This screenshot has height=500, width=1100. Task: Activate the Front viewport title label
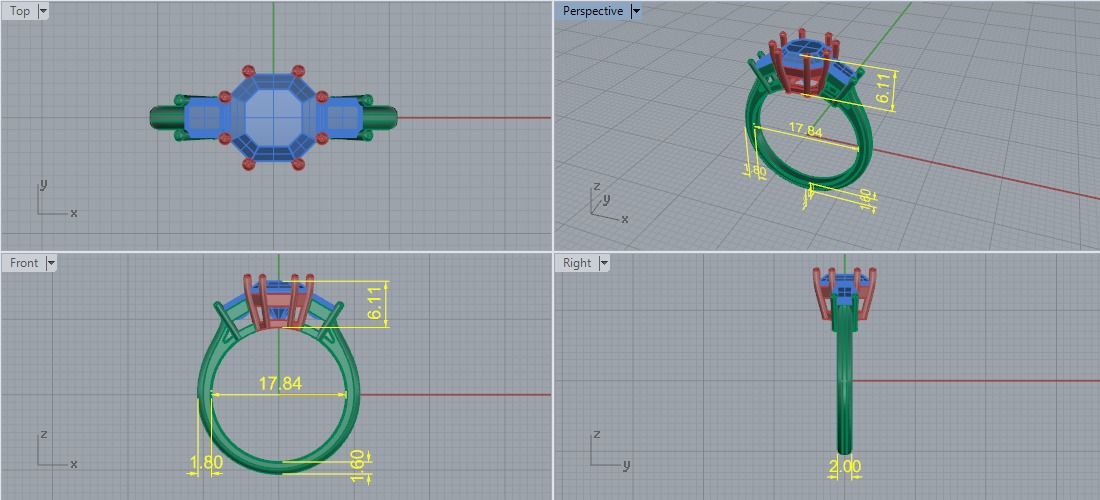click(24, 263)
